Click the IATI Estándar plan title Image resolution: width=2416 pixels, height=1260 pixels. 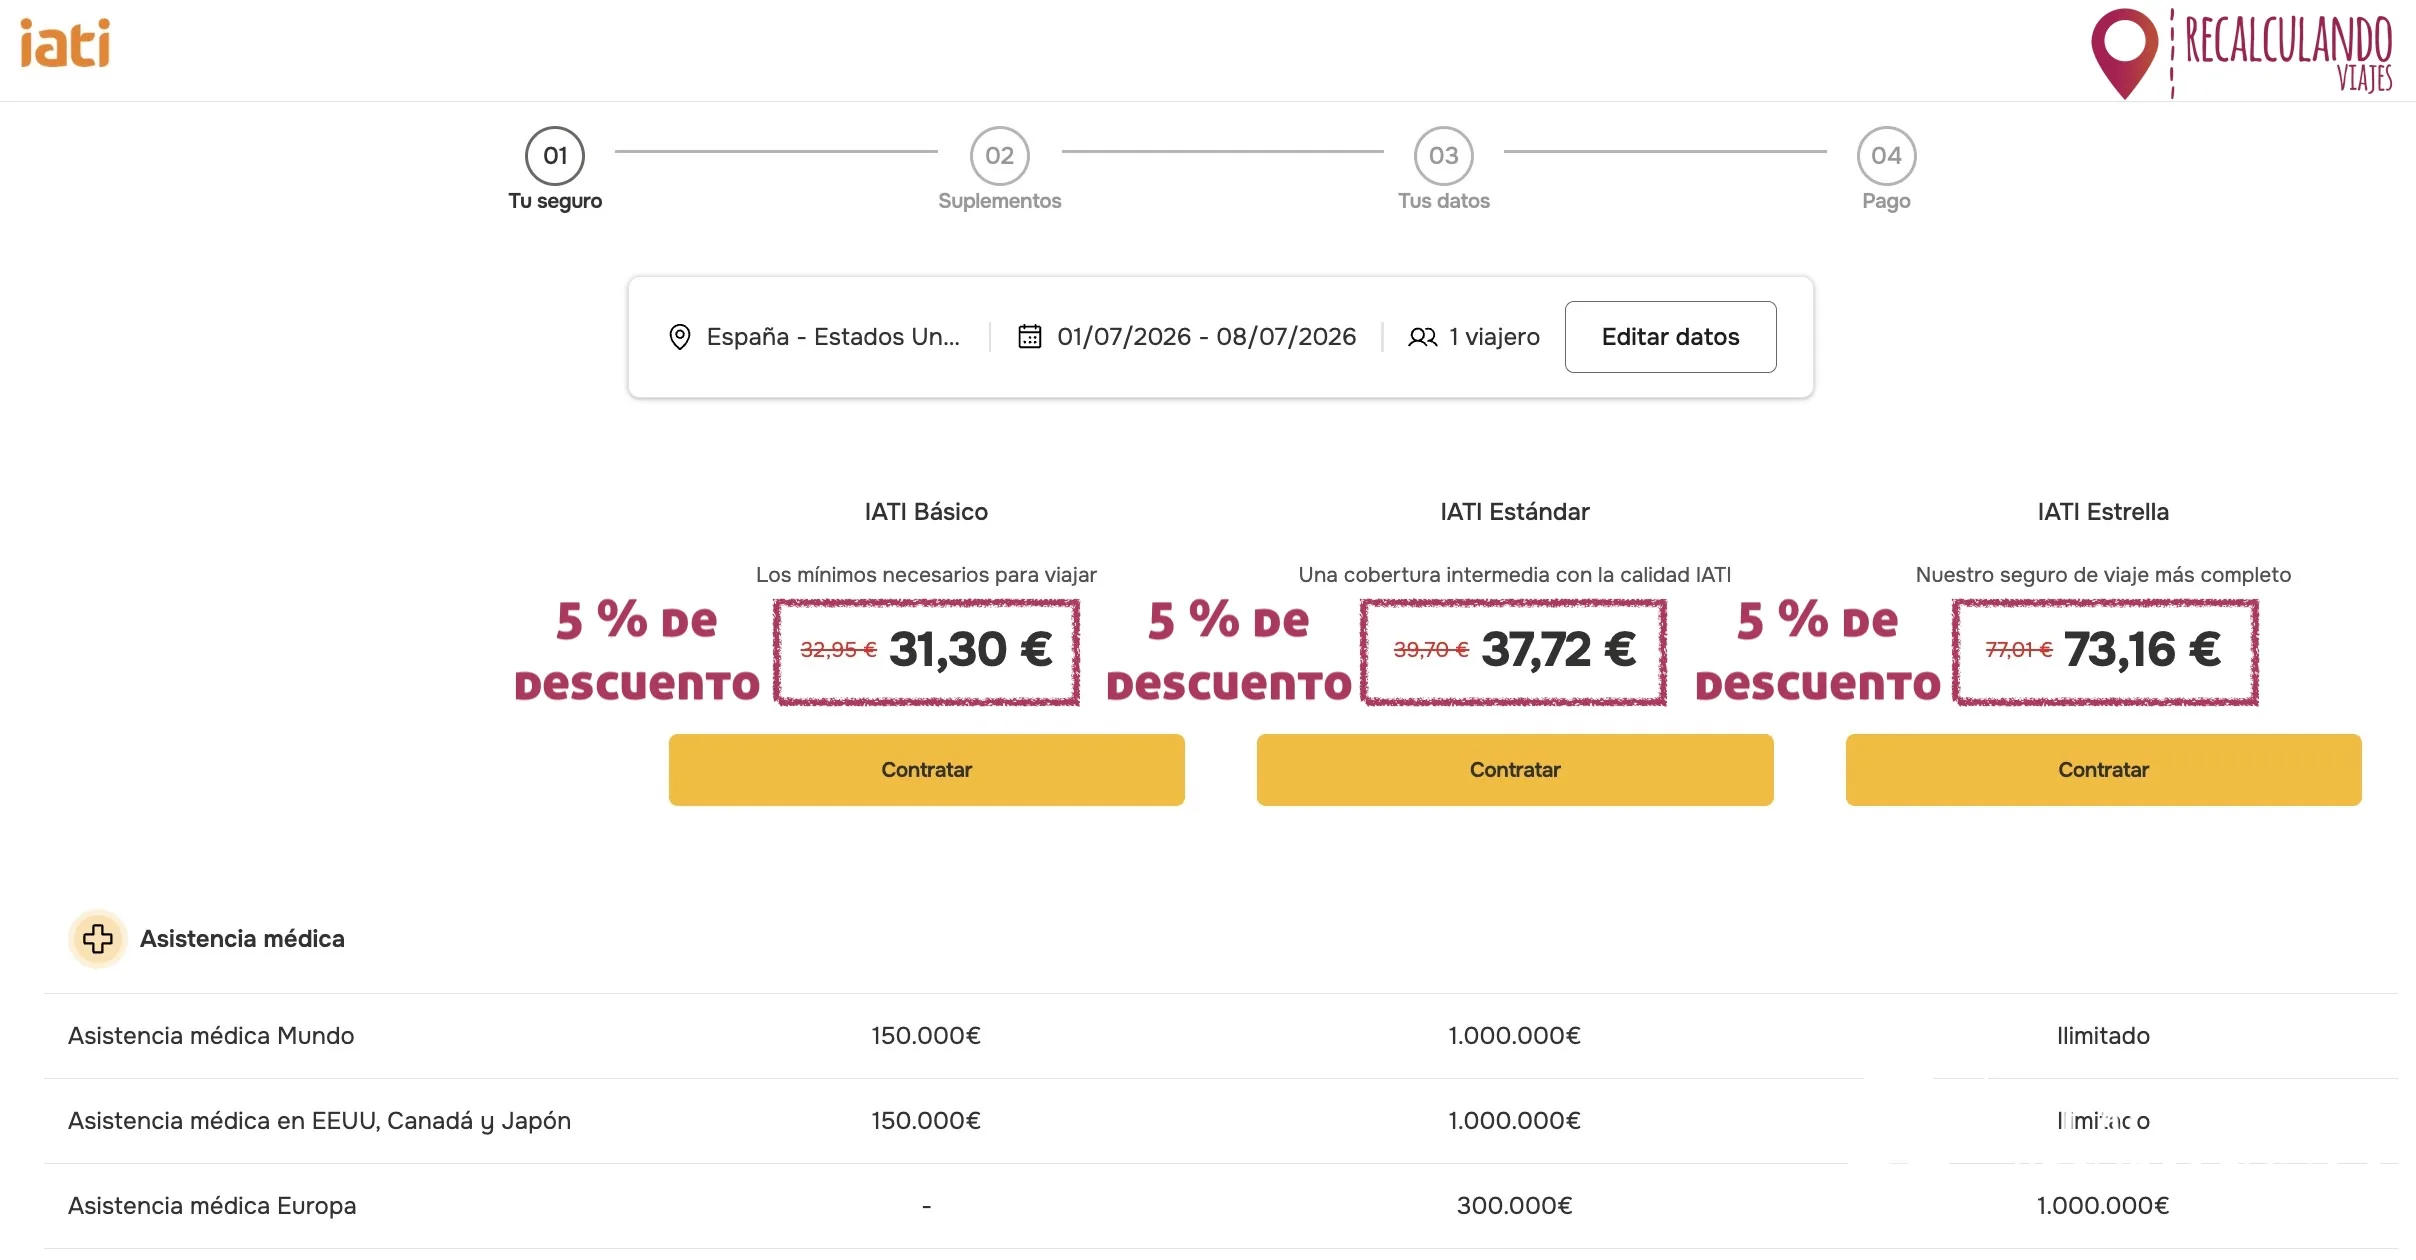coord(1515,512)
